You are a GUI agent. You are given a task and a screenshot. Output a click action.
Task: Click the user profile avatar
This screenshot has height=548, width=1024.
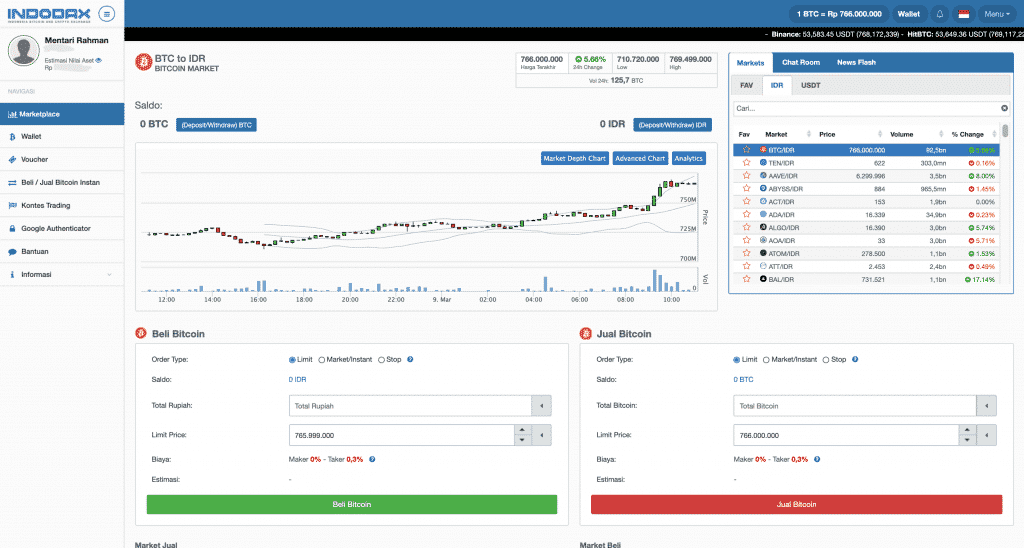(23, 51)
